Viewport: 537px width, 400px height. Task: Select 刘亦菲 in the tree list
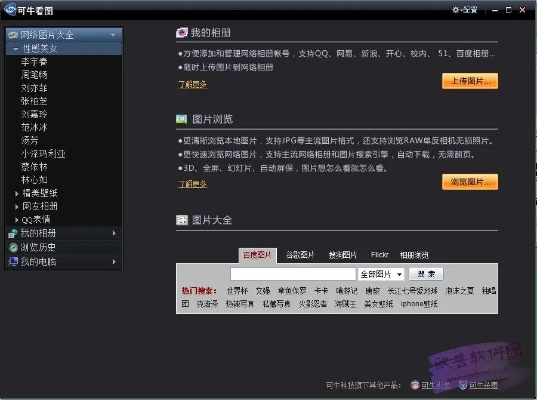click(34, 88)
